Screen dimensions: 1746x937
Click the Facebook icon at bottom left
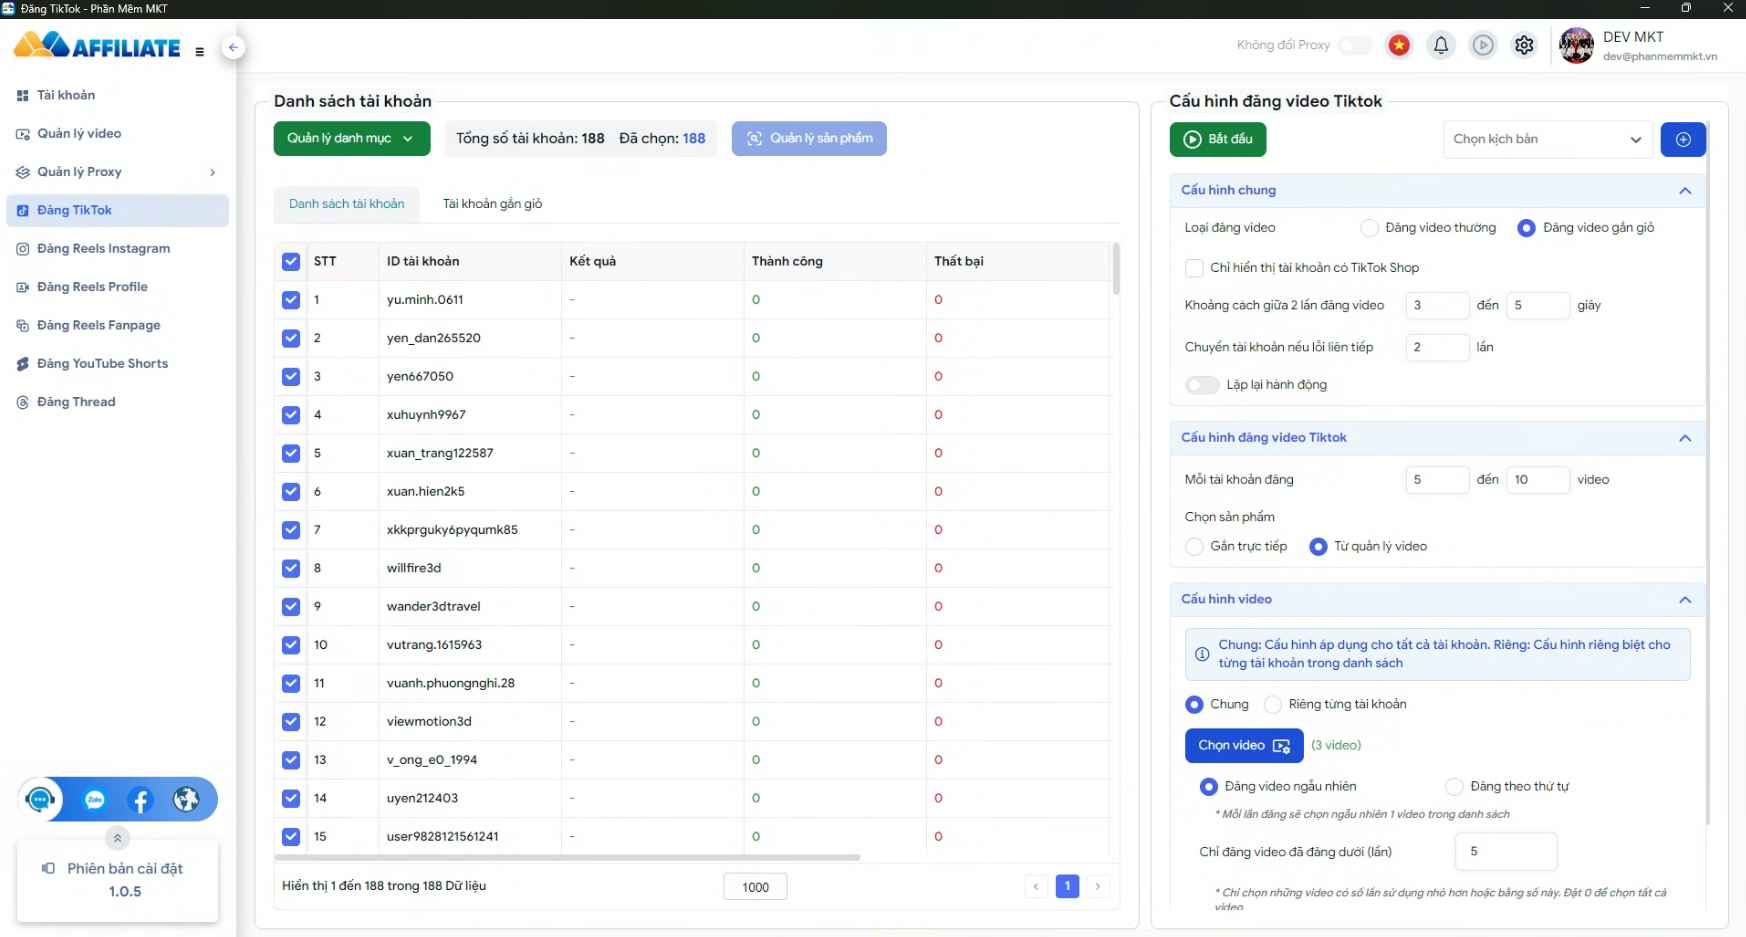[139, 799]
